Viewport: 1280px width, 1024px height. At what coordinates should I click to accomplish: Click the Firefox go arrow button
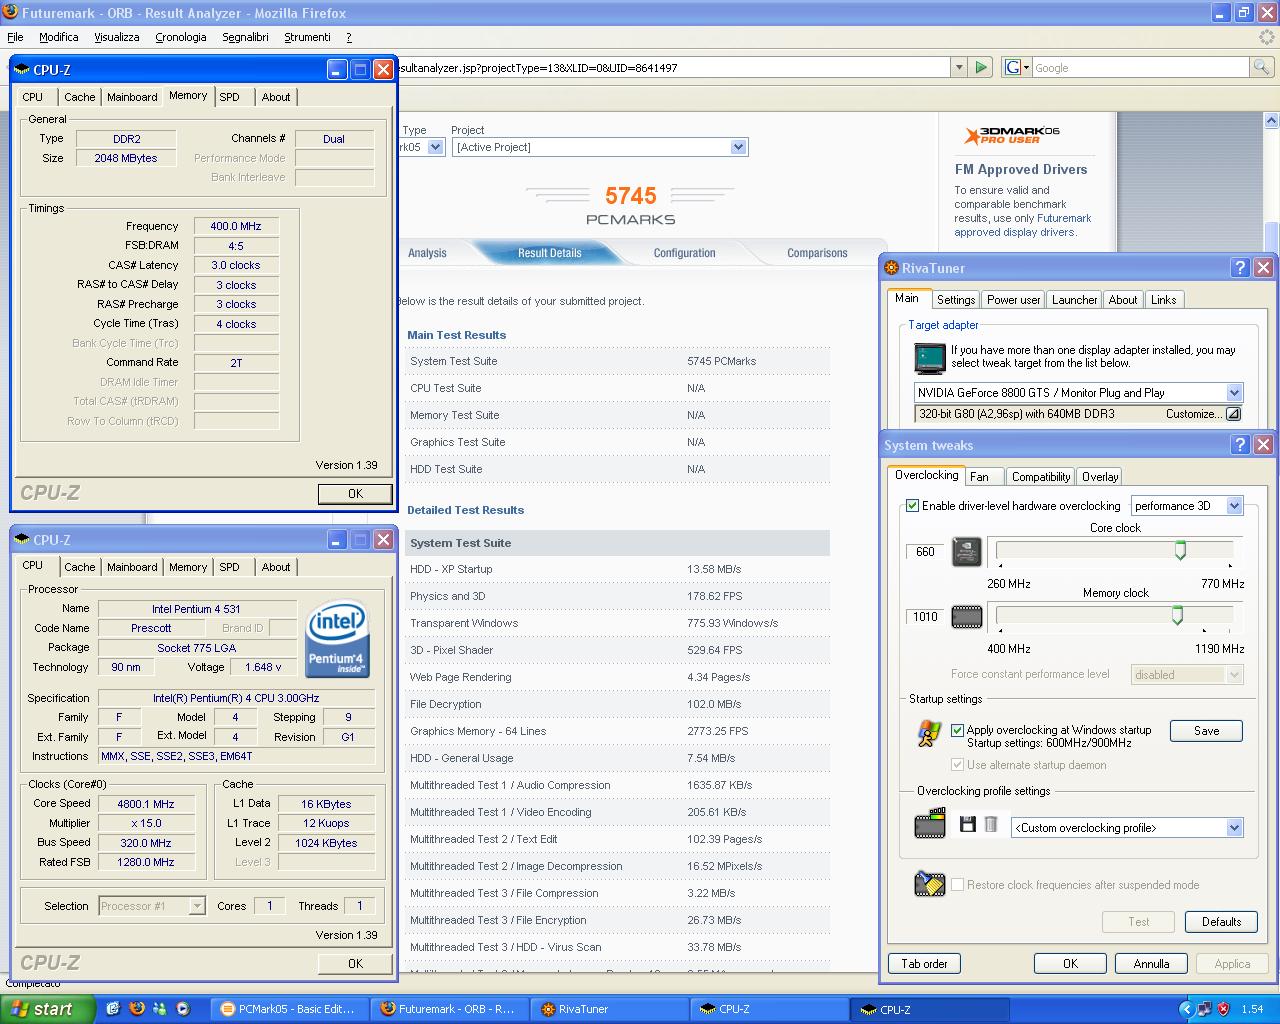[x=981, y=67]
